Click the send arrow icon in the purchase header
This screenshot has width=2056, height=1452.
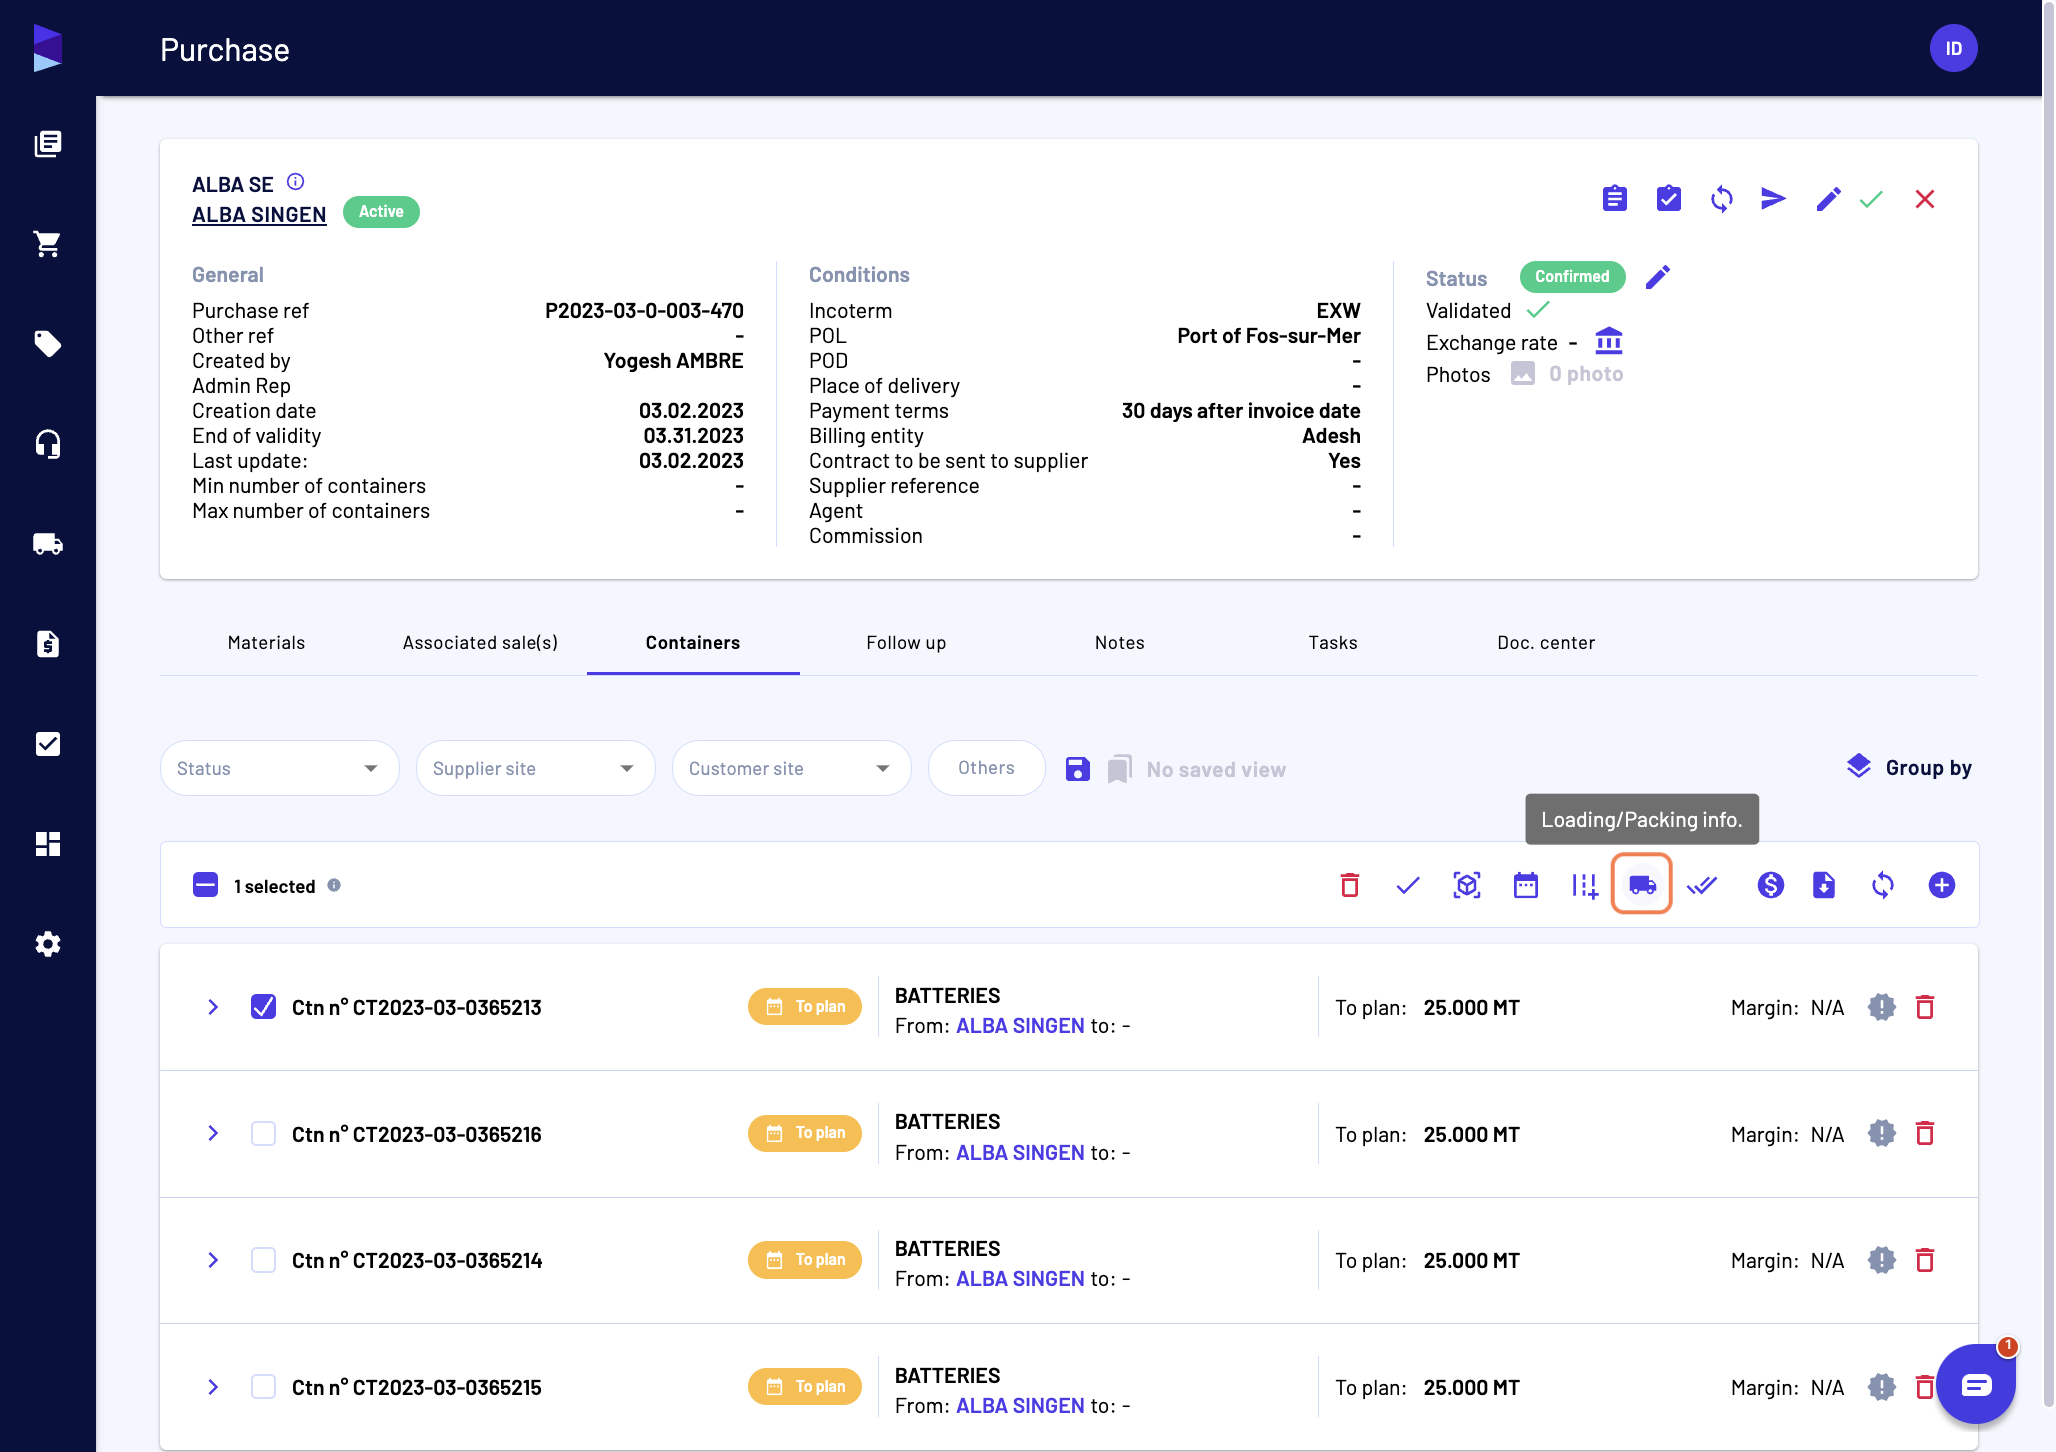click(x=1774, y=199)
